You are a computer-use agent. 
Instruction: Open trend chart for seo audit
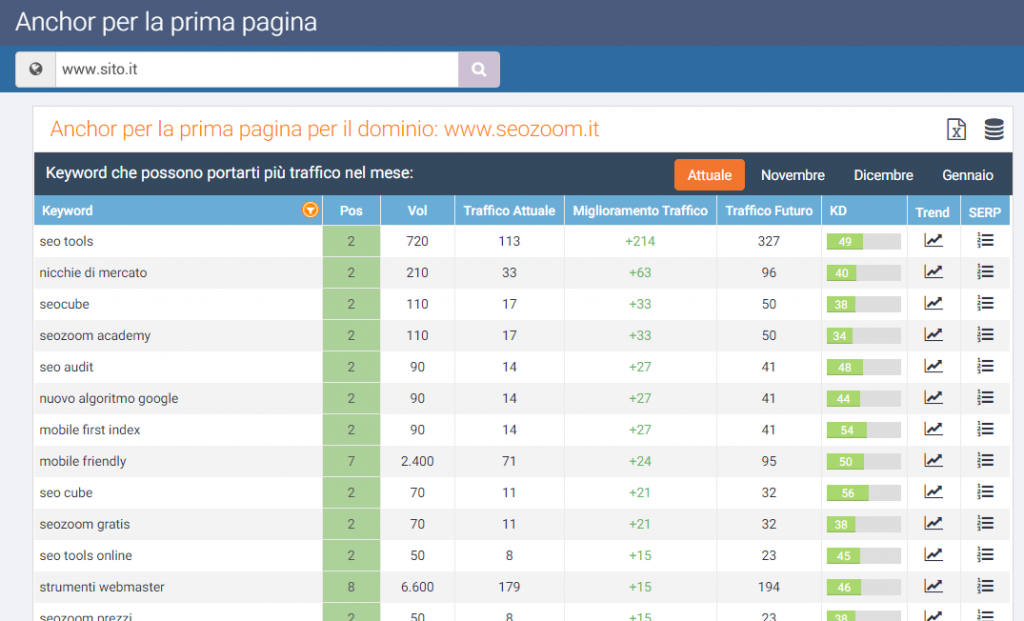coord(933,366)
